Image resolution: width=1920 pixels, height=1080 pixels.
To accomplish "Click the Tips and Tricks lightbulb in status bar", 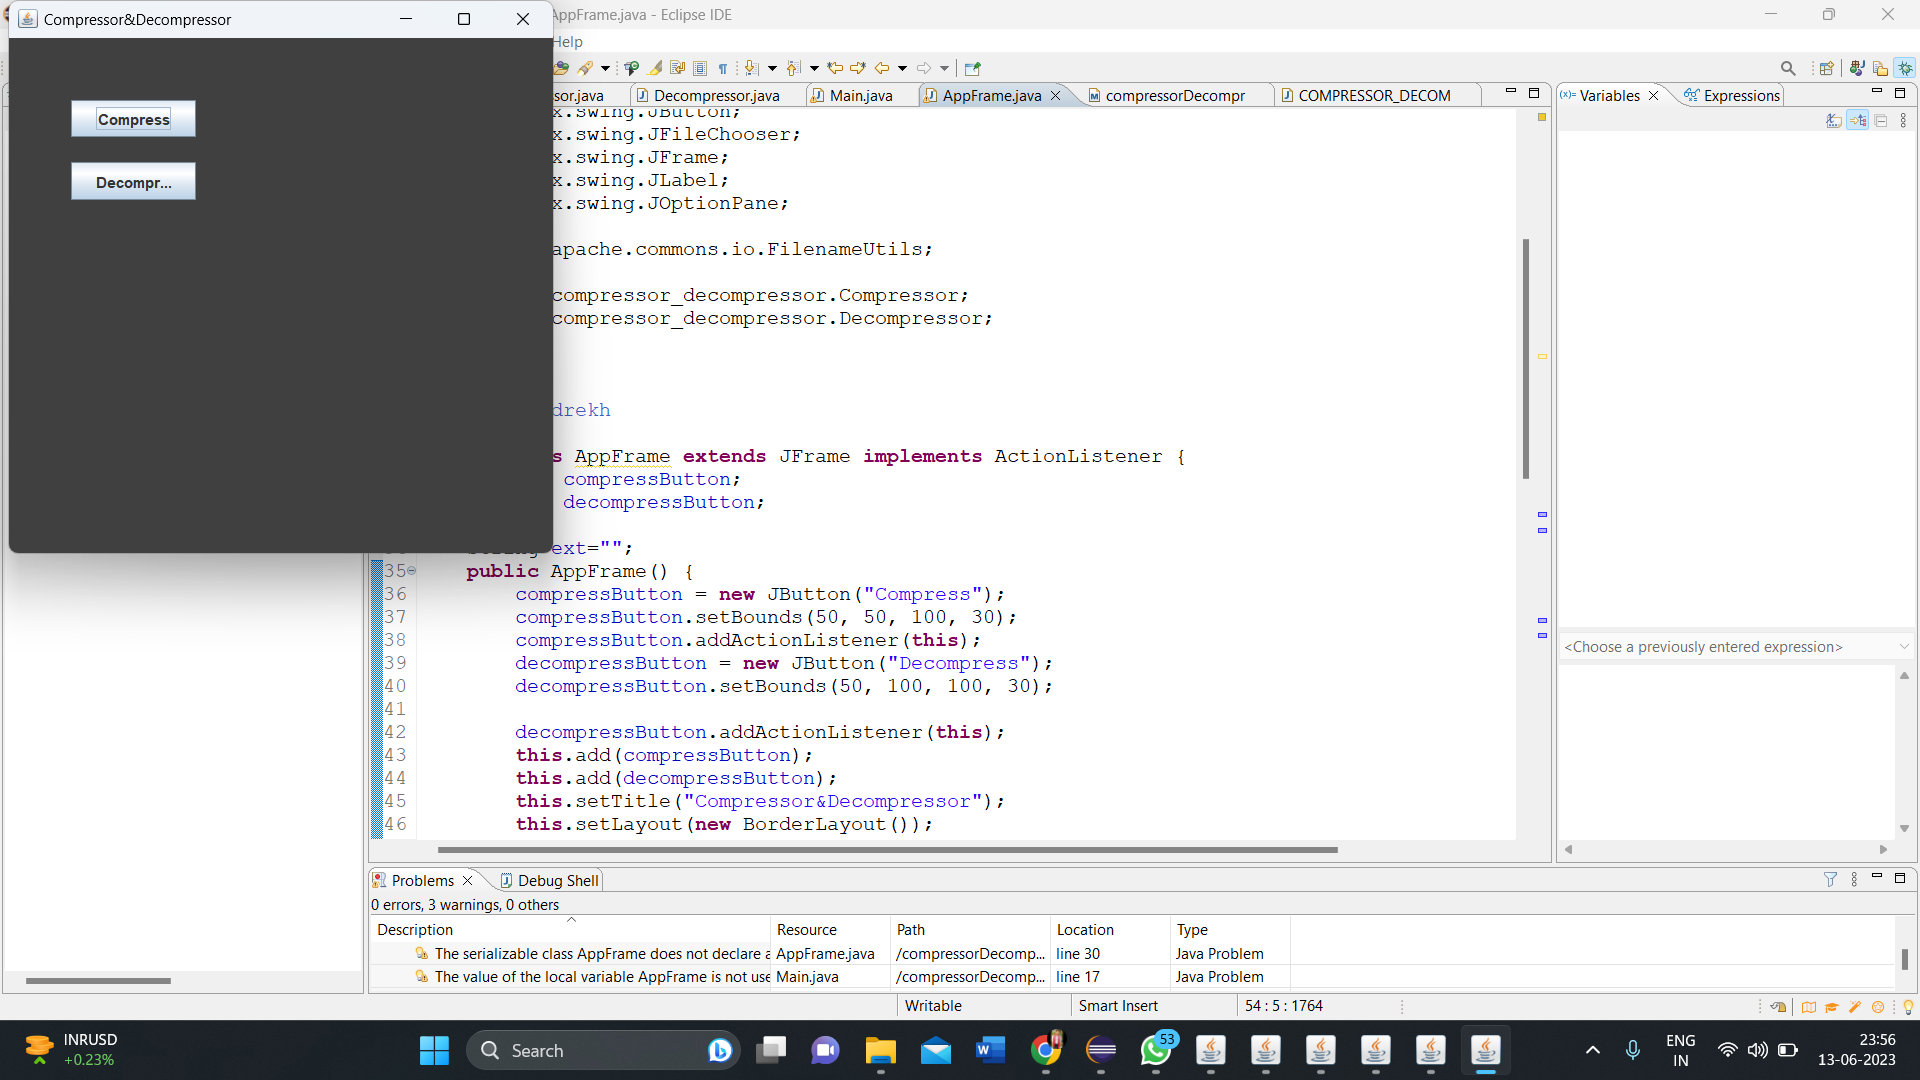I will (1908, 1008).
